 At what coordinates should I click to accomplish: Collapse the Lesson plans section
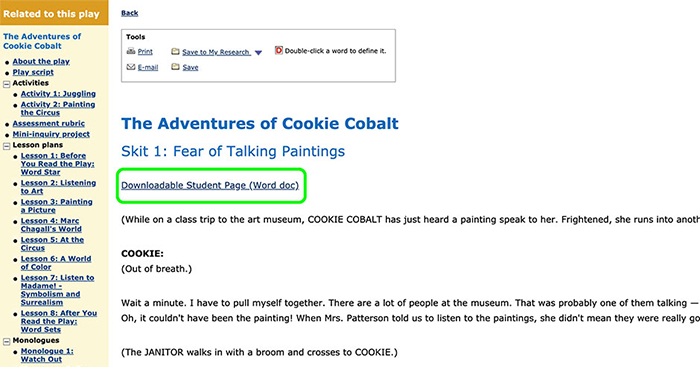[6, 146]
